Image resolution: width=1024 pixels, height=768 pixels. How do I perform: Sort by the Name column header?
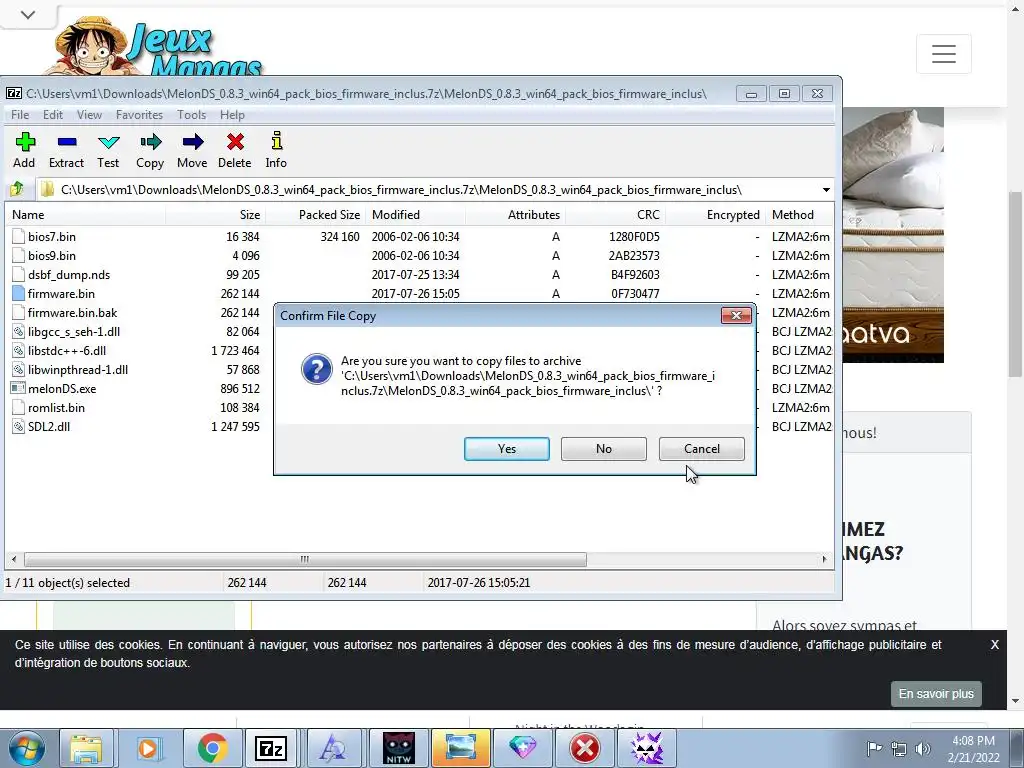click(86, 215)
